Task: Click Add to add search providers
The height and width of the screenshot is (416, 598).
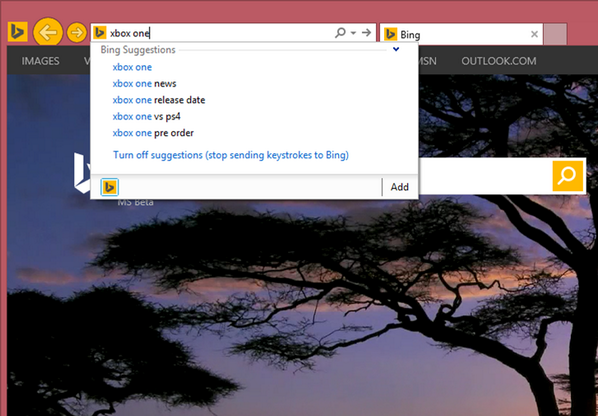Action: coord(399,187)
